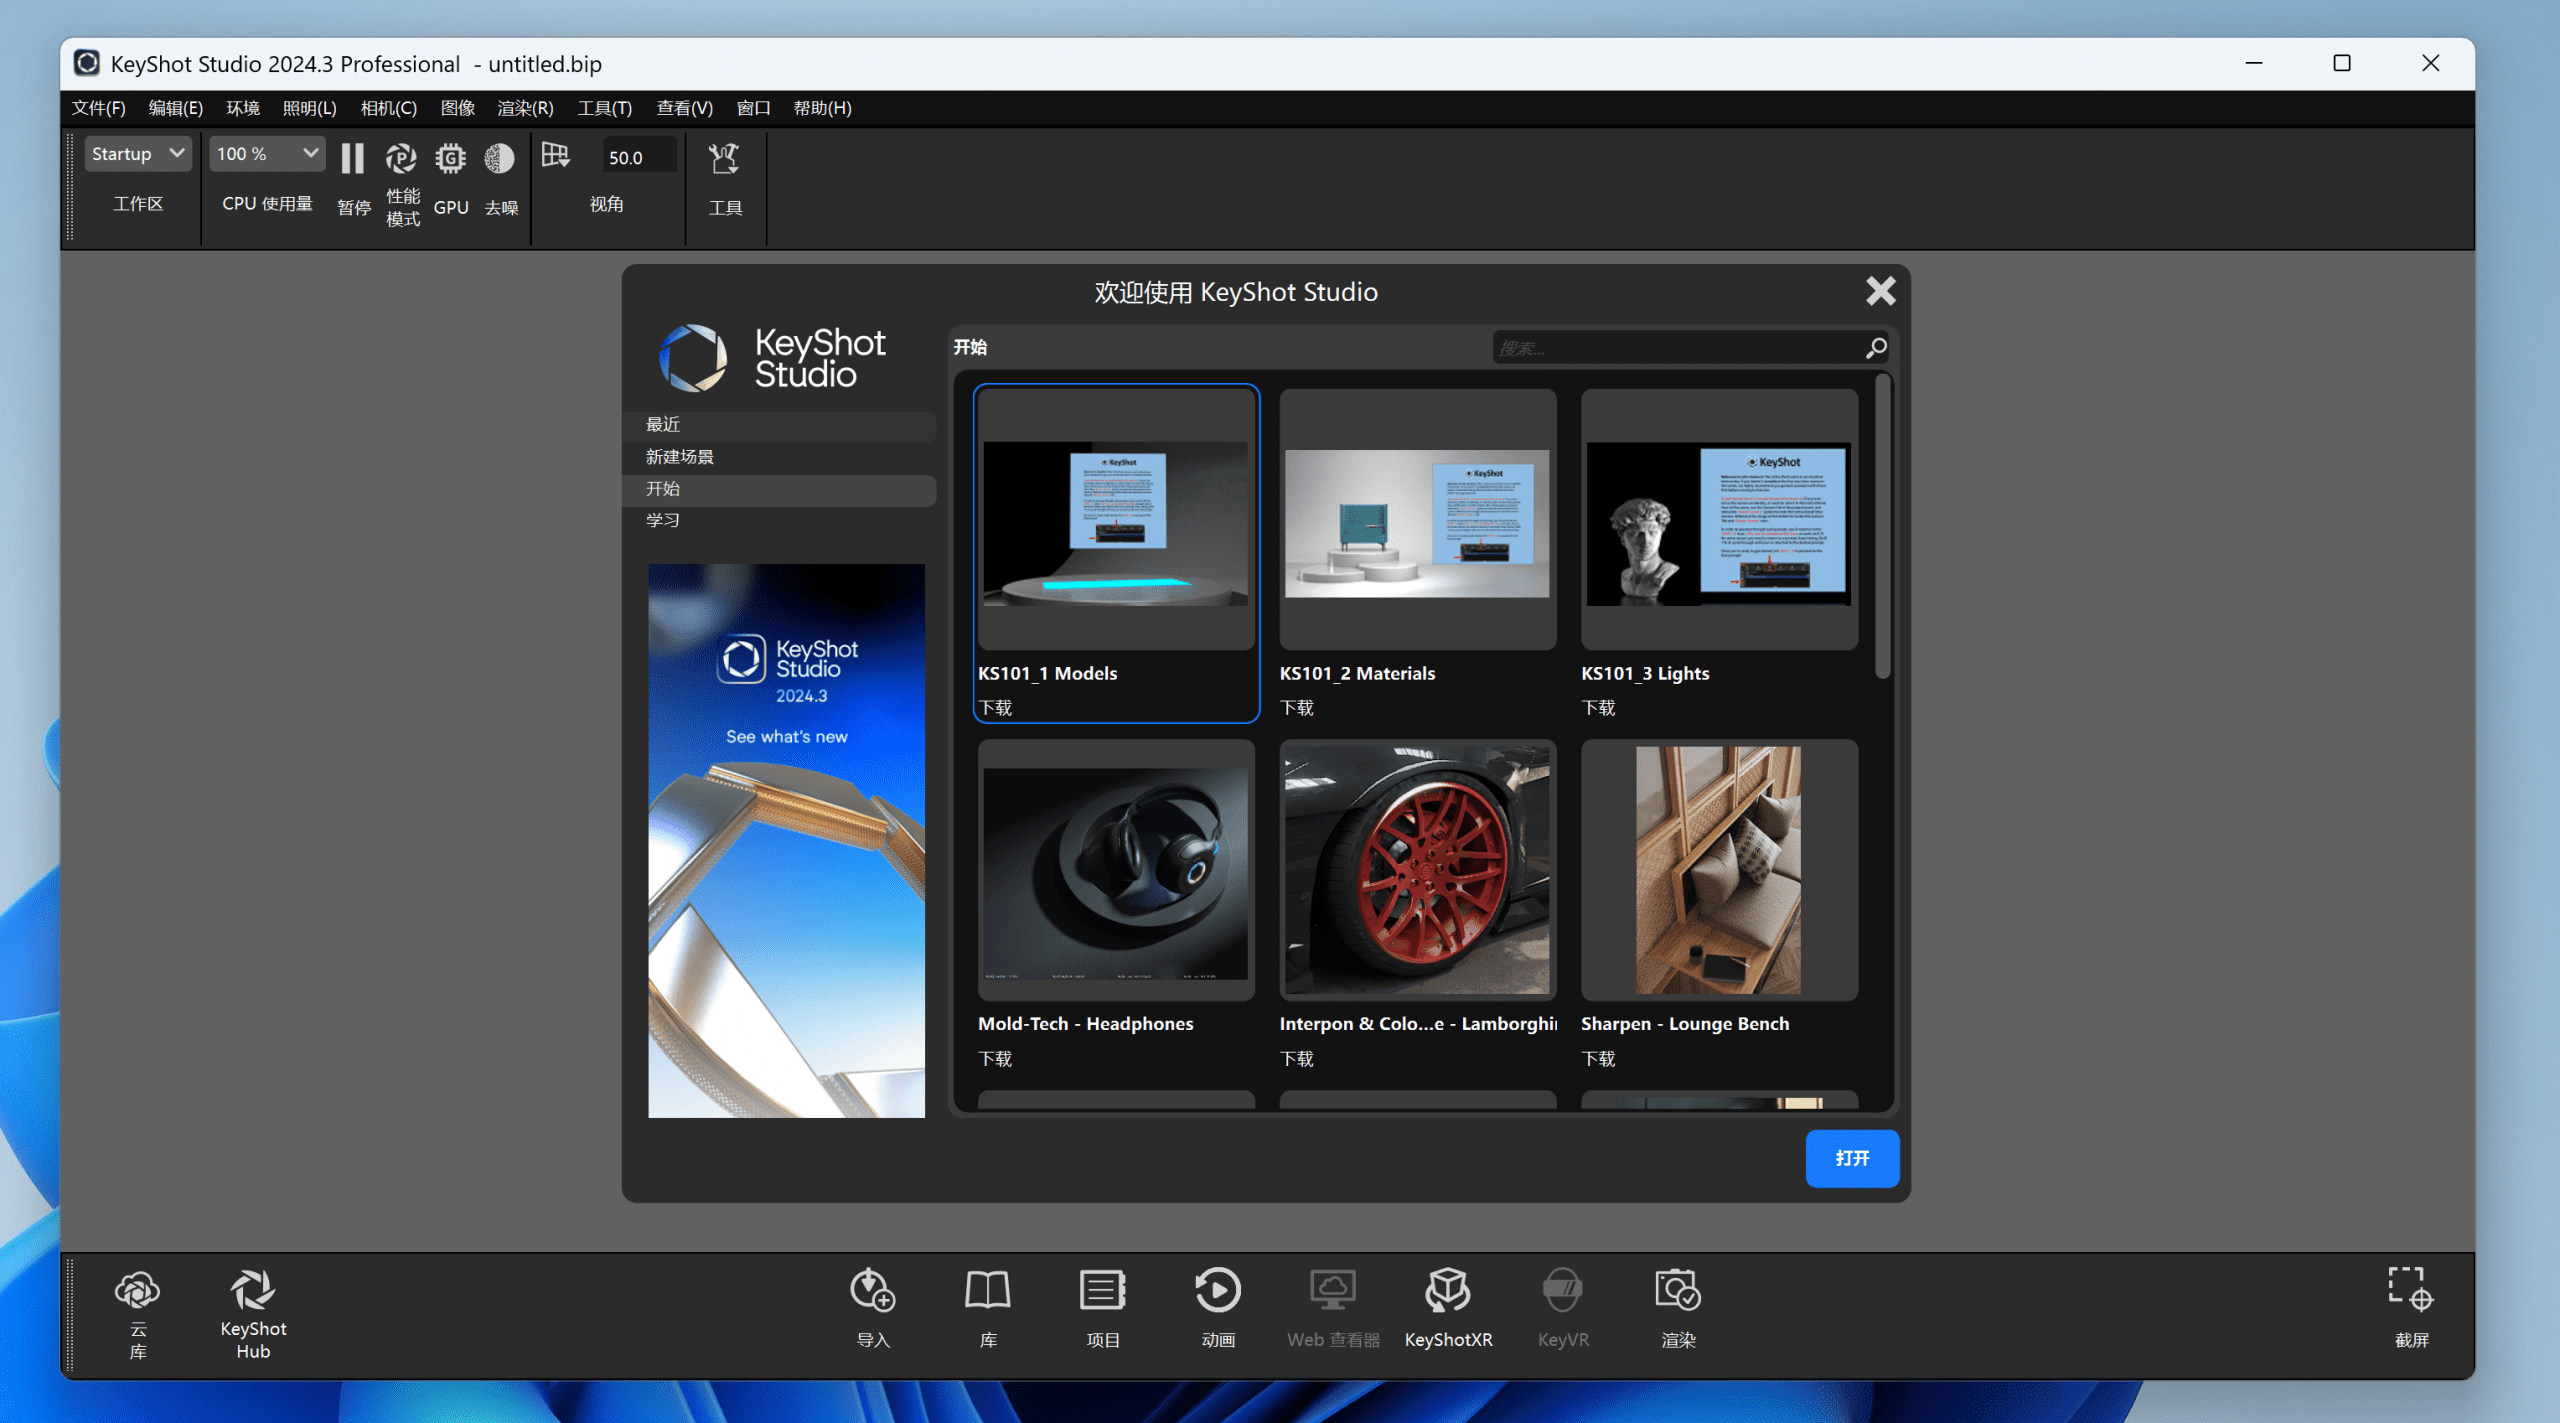Open the 图像 menu

458,108
